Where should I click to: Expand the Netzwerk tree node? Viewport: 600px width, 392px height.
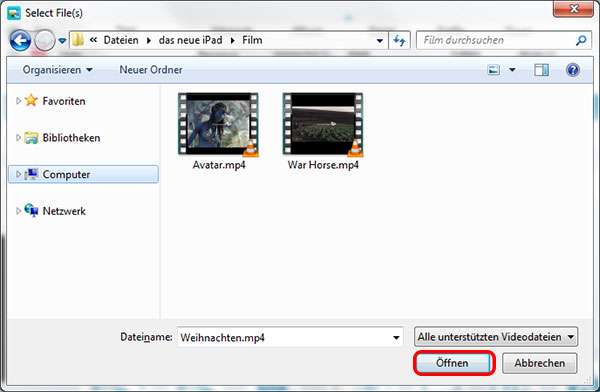(x=18, y=211)
